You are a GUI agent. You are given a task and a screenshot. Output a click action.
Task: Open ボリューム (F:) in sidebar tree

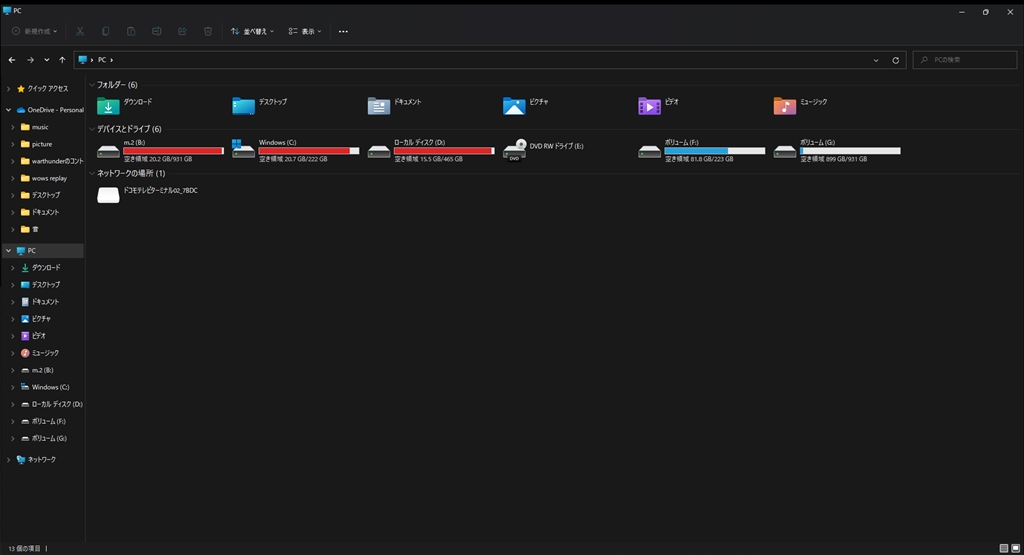(x=43, y=421)
